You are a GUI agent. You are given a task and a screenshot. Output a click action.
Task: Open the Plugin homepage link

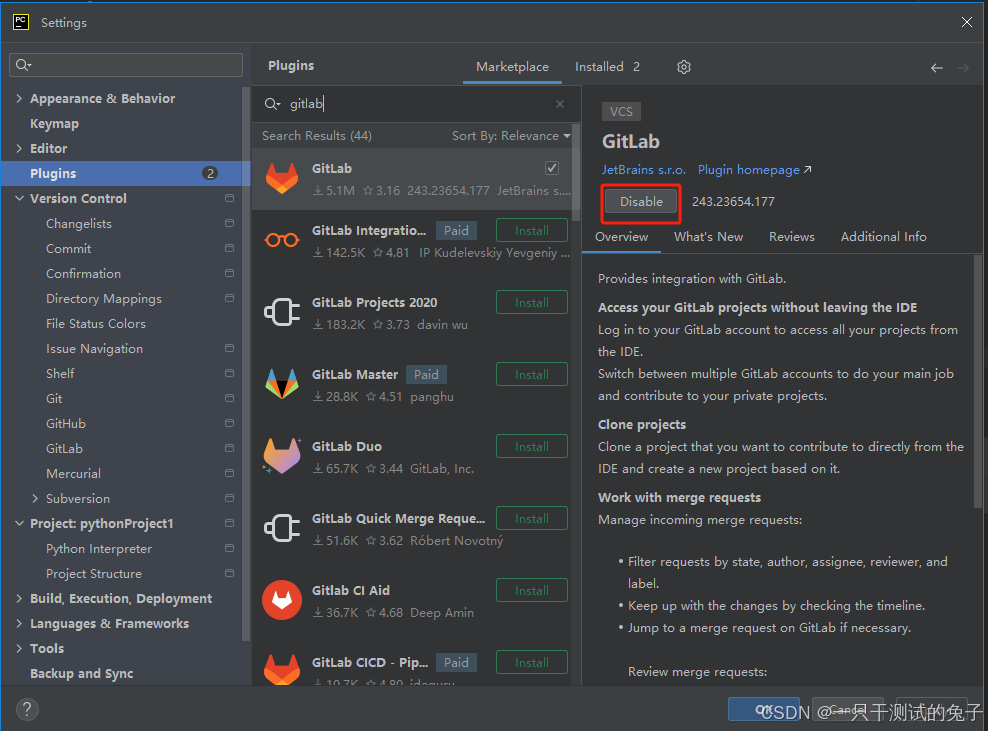click(x=754, y=170)
